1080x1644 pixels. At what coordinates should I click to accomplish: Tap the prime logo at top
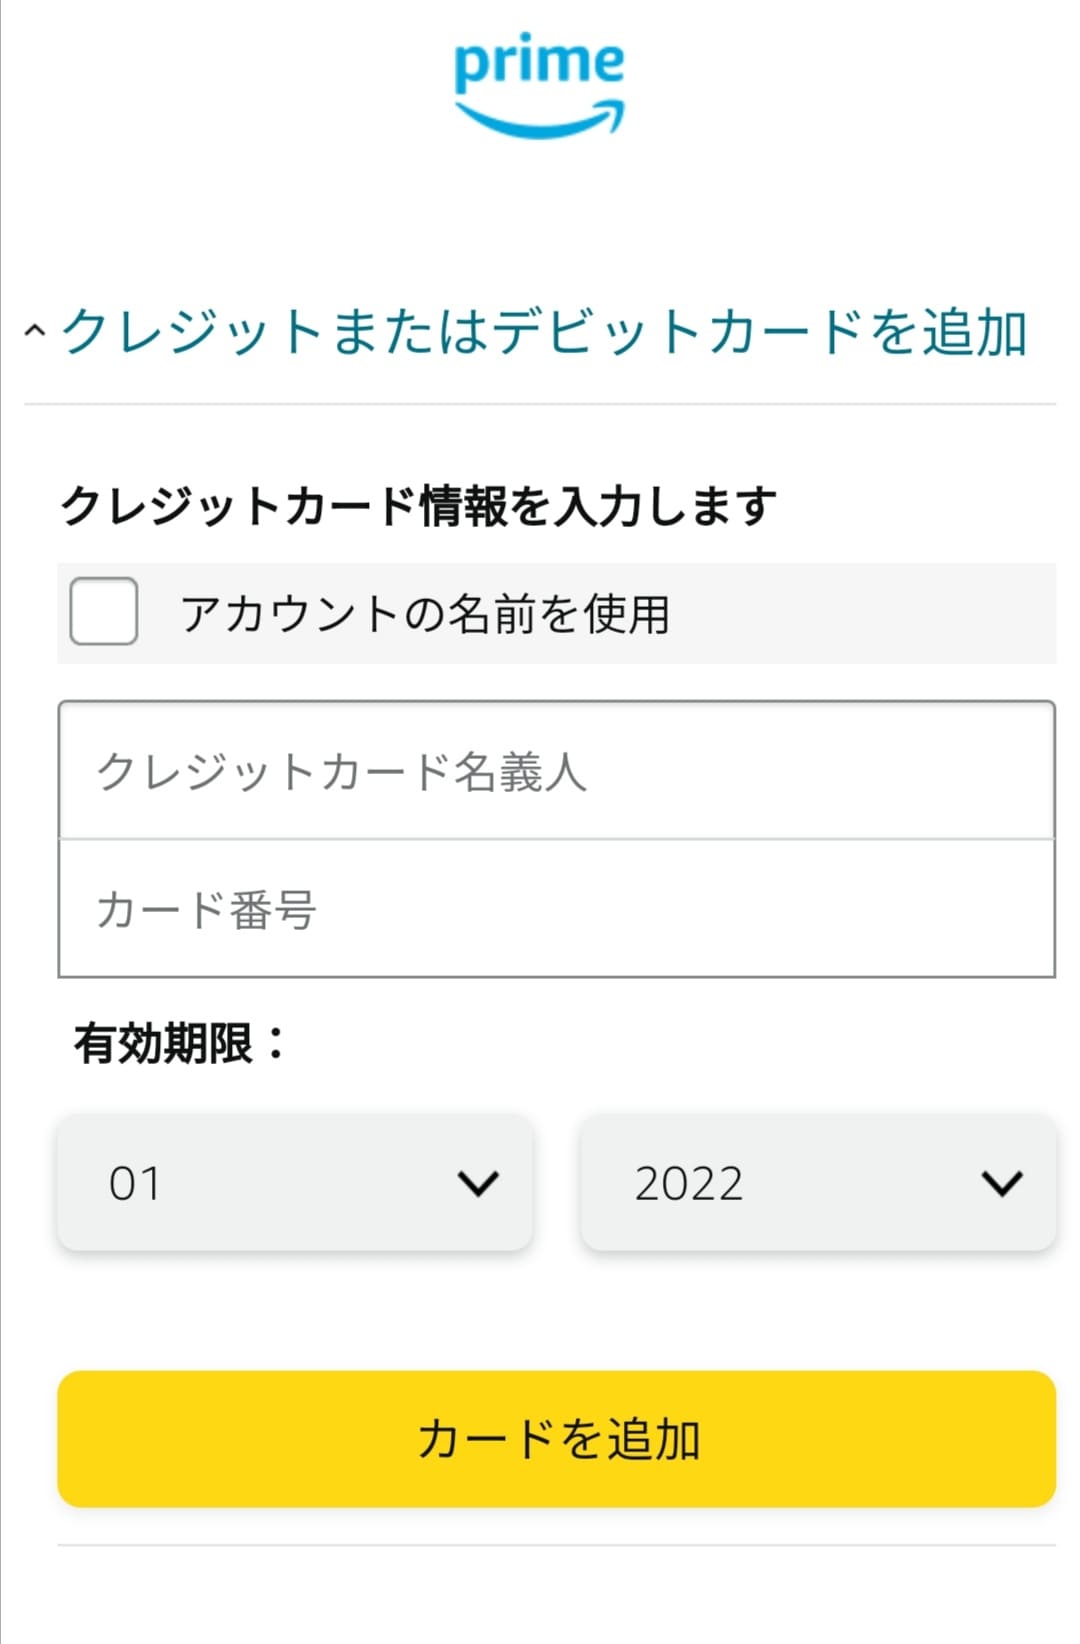539,86
